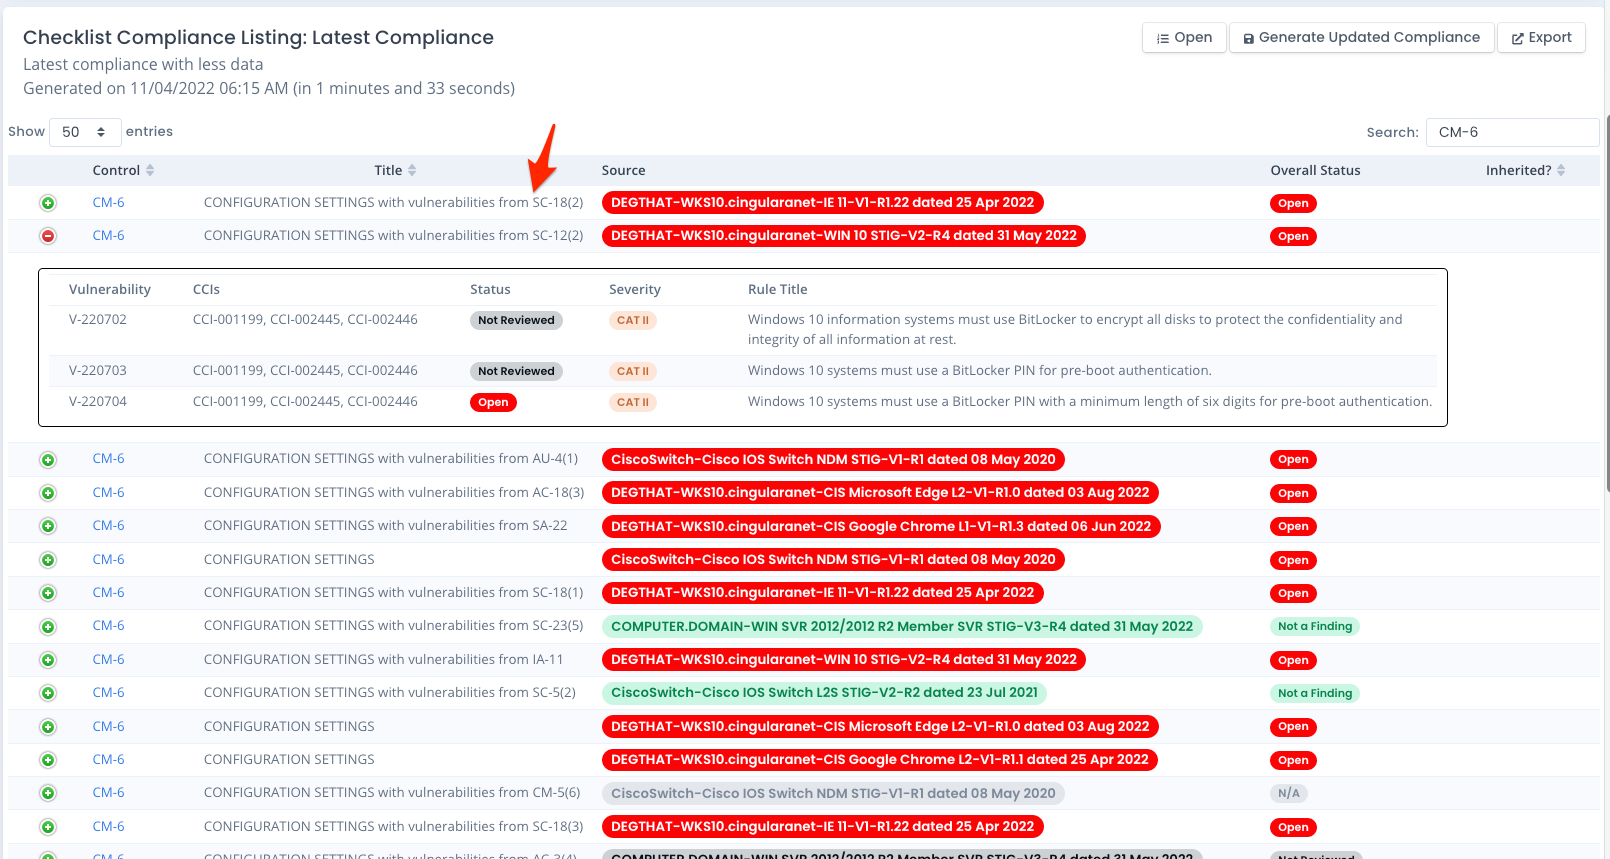Open Cisco IOS Switch L2S STIG-V2-R2 source
This screenshot has width=1610, height=859.
pyautogui.click(x=824, y=693)
